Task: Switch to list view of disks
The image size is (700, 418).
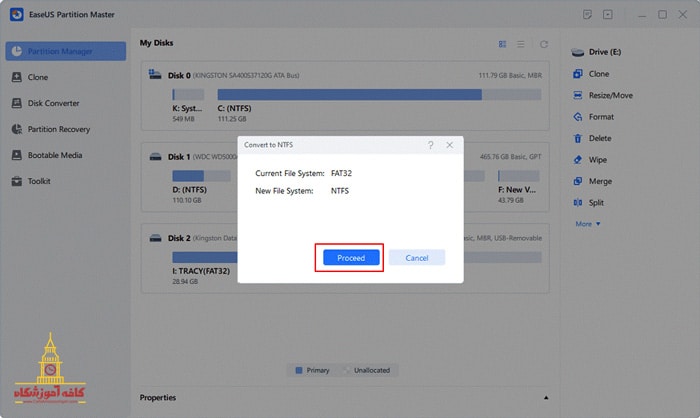Action: tap(521, 44)
